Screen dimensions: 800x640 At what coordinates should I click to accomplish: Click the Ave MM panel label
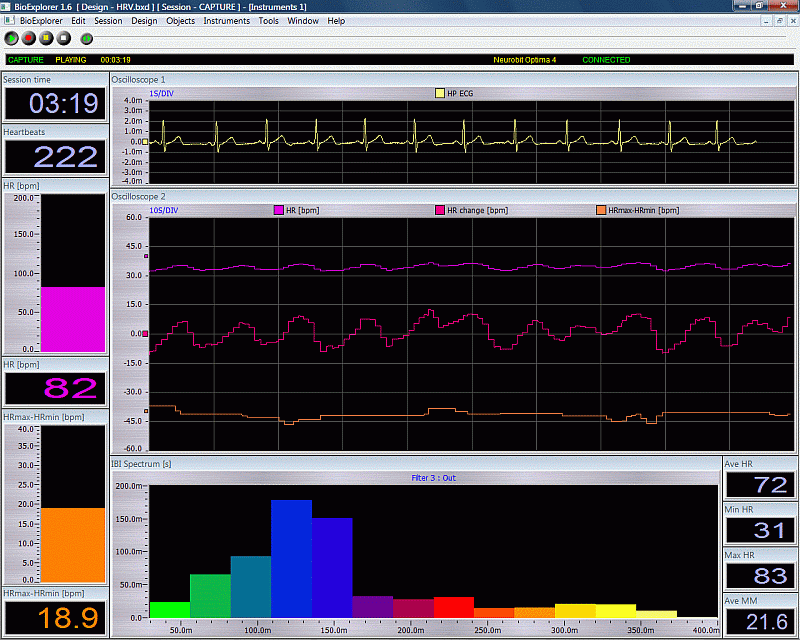tap(741, 601)
